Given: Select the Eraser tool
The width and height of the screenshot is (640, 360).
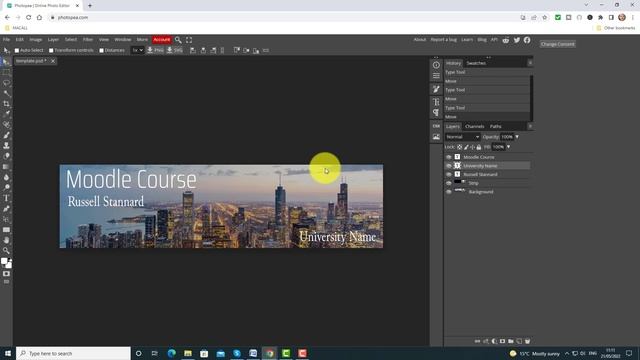Looking at the screenshot, I should click(6, 156).
